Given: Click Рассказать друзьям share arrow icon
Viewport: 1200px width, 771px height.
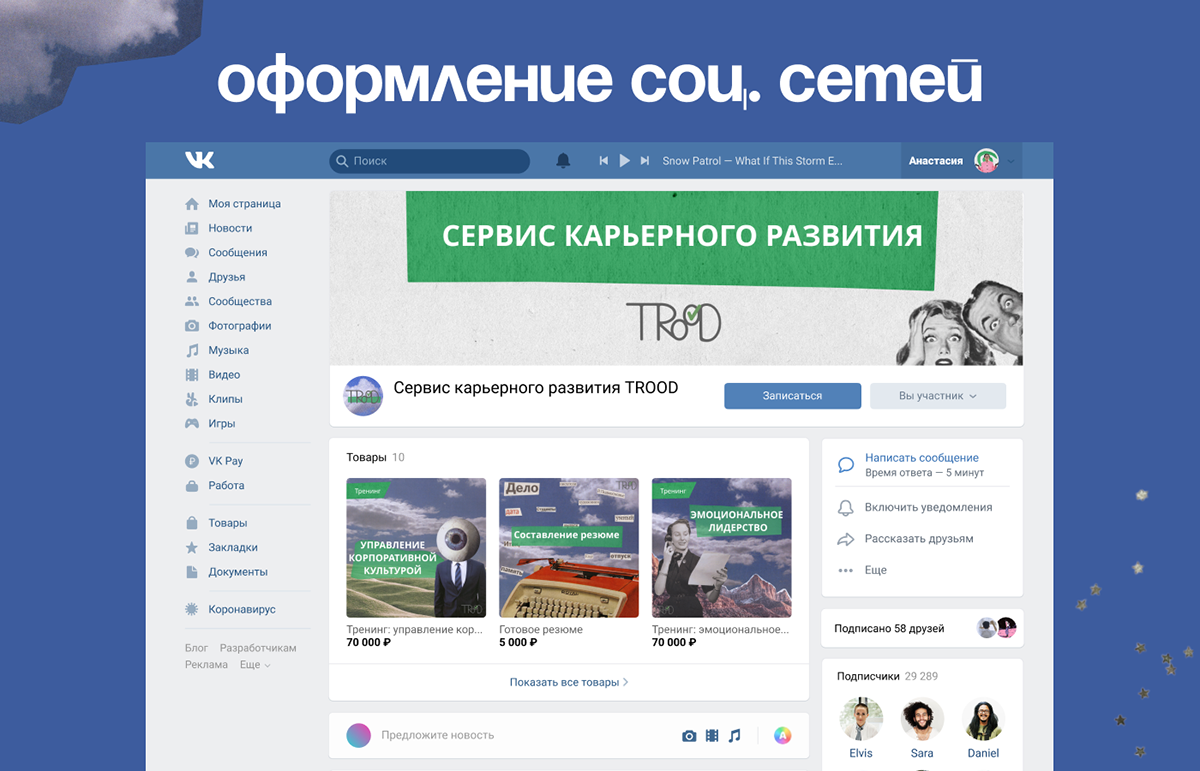Looking at the screenshot, I should 846,539.
